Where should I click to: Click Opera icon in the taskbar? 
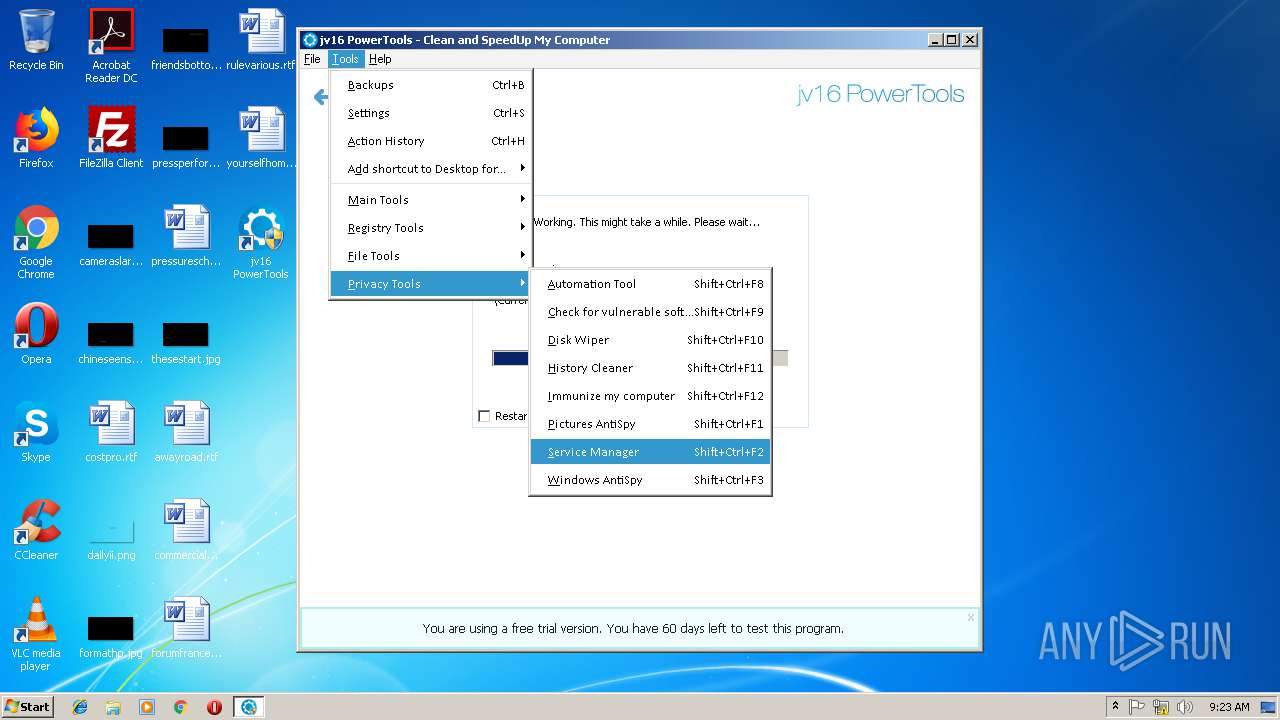click(x=214, y=707)
